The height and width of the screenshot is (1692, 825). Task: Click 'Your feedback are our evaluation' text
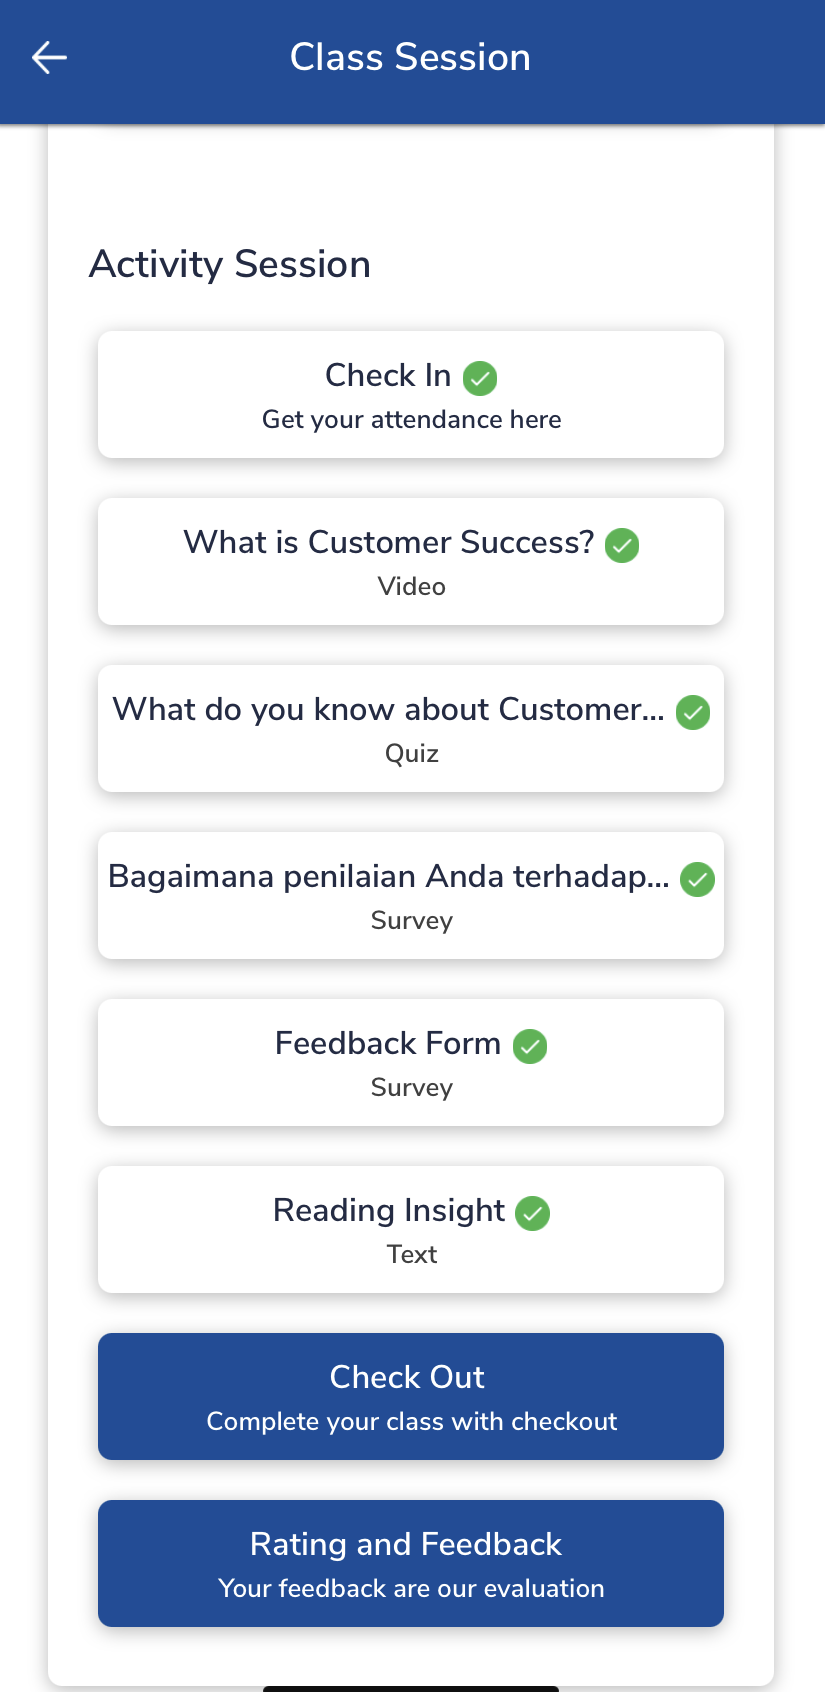pyautogui.click(x=411, y=1589)
